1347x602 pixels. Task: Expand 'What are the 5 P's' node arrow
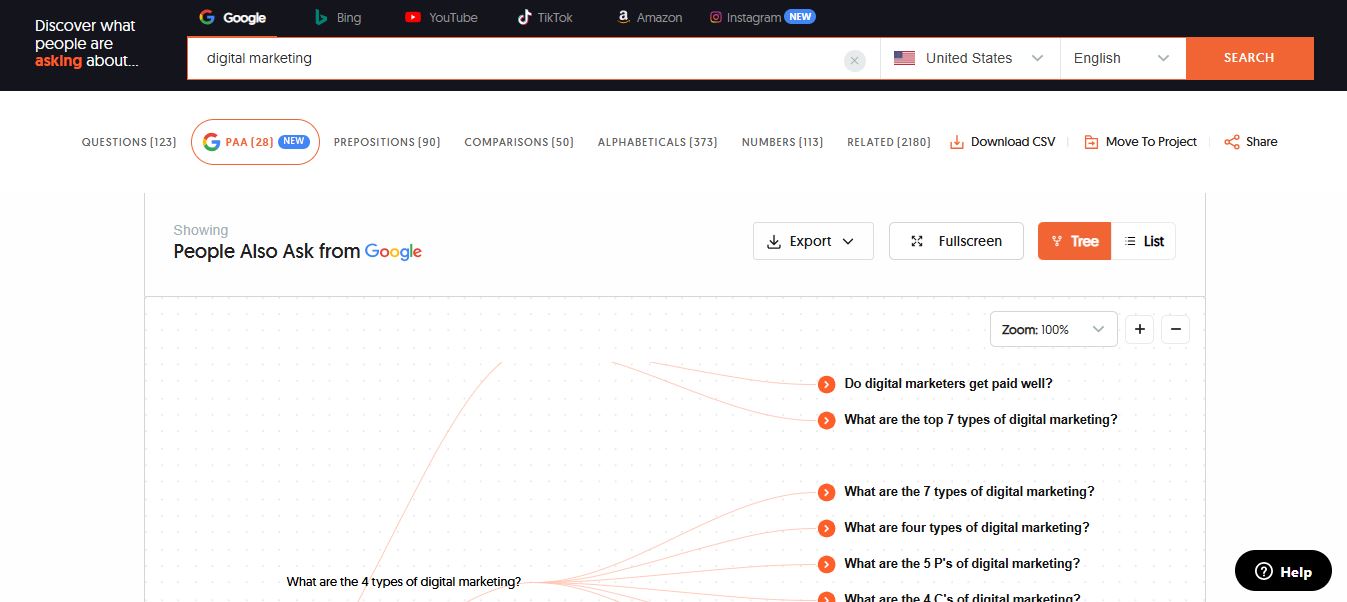click(826, 564)
